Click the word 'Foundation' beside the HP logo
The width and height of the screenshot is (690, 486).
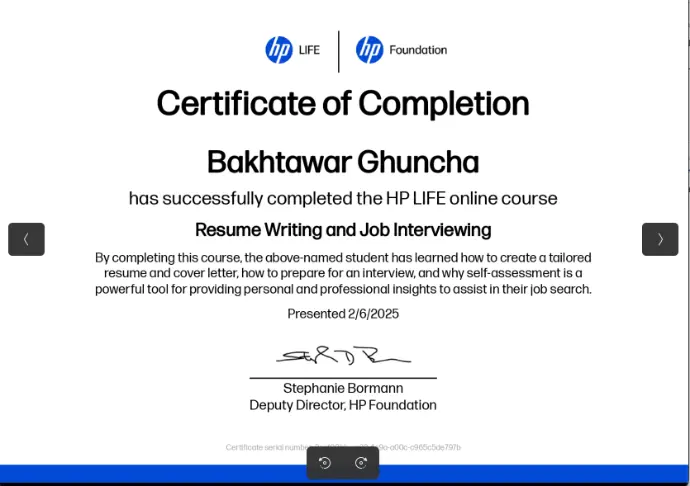tap(418, 50)
